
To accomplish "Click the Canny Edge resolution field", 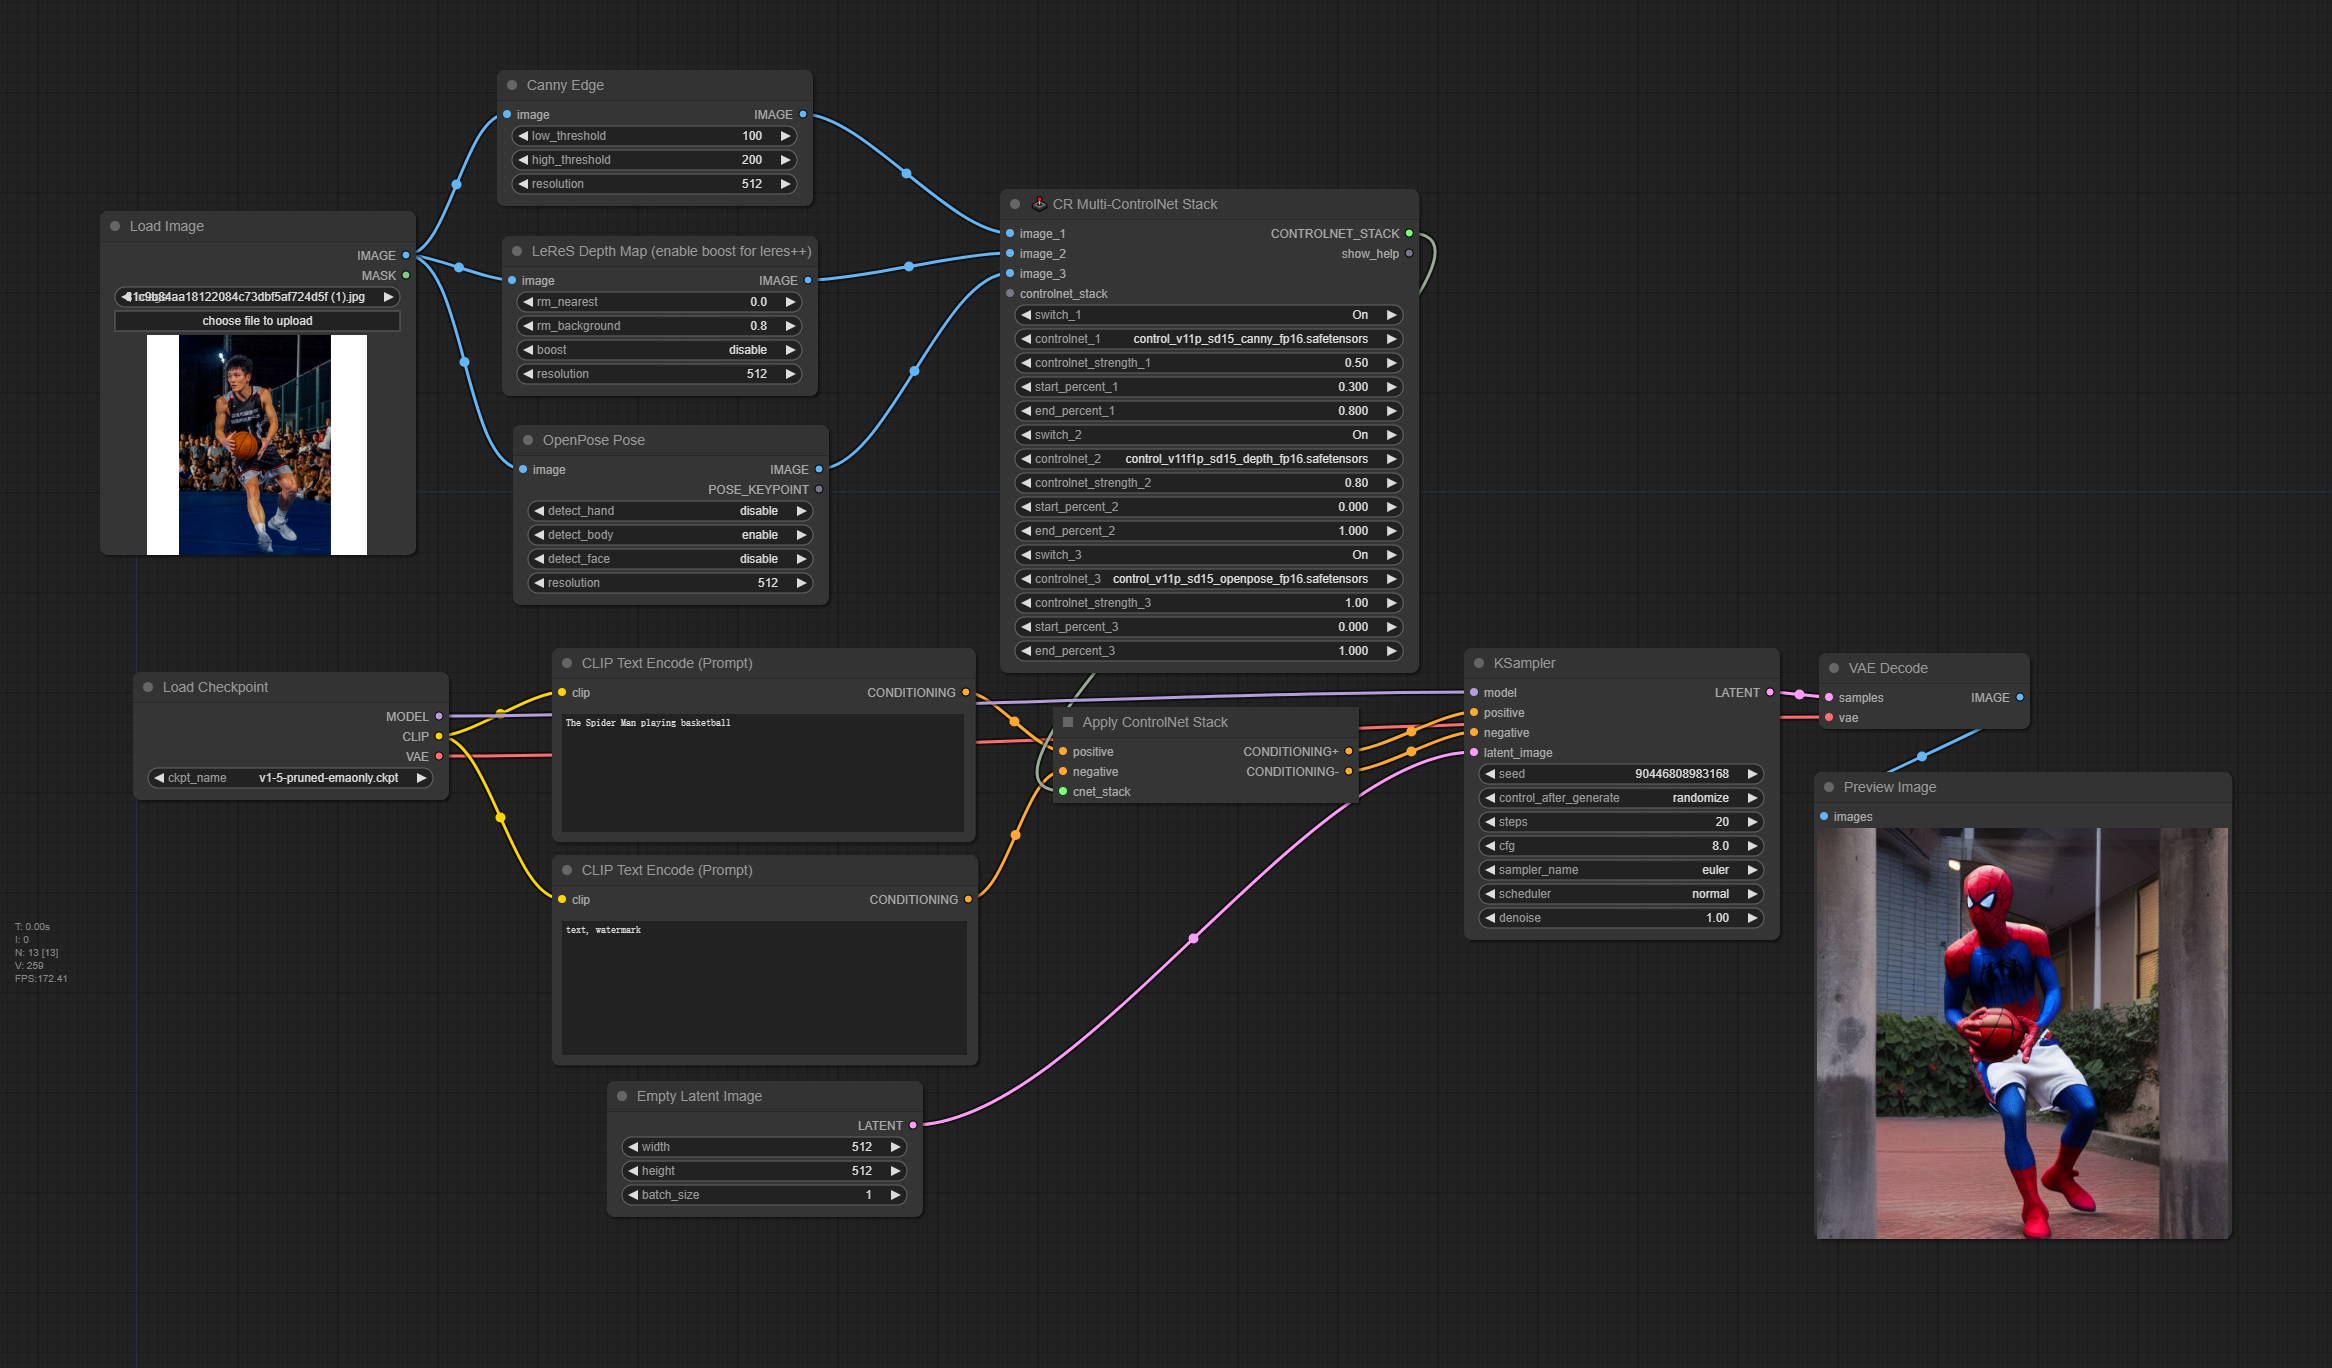I will [x=654, y=184].
